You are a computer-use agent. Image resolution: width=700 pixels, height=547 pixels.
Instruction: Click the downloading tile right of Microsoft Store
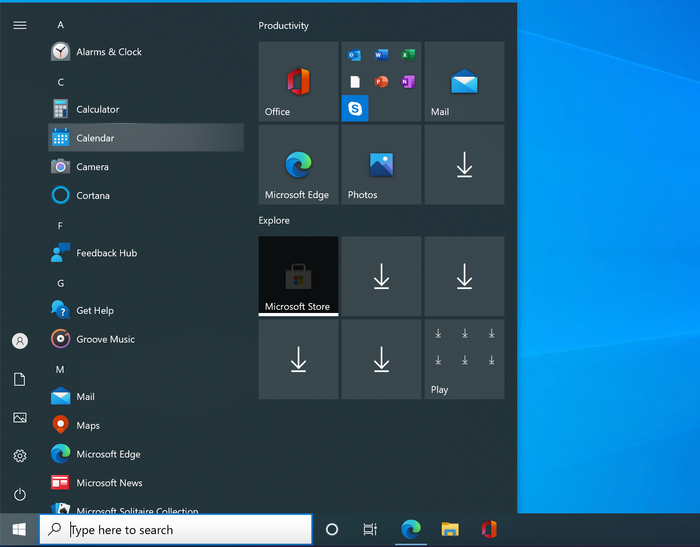[381, 276]
